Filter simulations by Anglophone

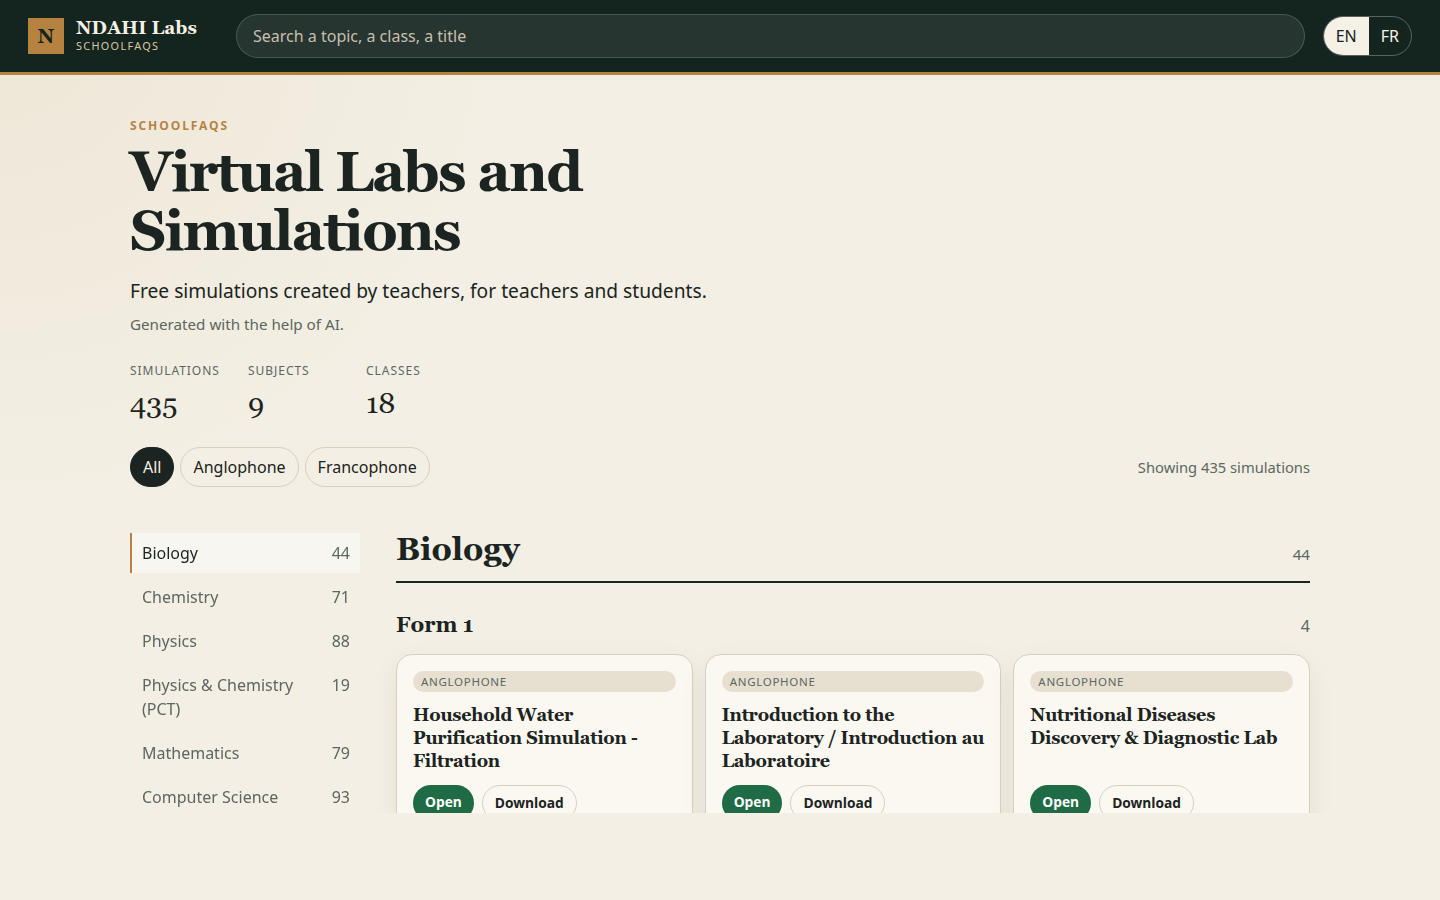pos(239,467)
